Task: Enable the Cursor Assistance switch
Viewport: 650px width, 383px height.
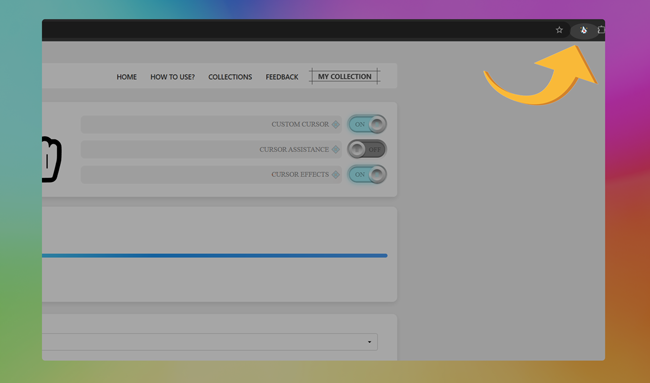Action: (367, 149)
